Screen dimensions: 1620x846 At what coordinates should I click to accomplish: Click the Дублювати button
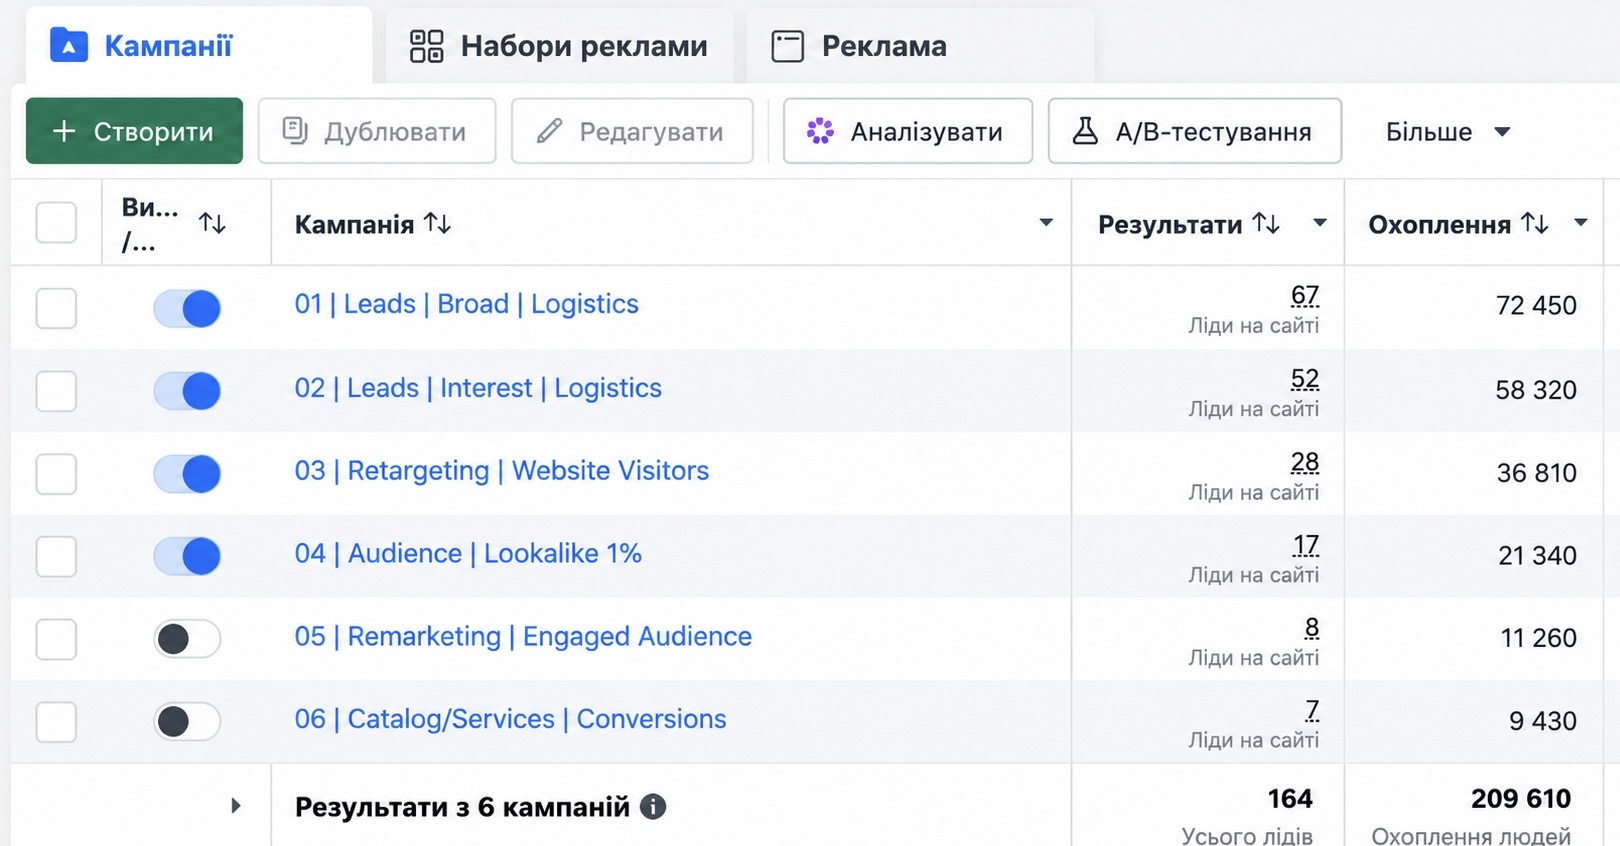click(x=377, y=131)
